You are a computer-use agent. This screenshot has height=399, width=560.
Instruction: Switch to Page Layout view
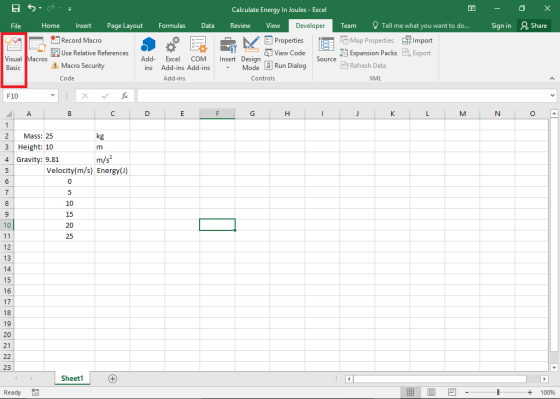431,392
